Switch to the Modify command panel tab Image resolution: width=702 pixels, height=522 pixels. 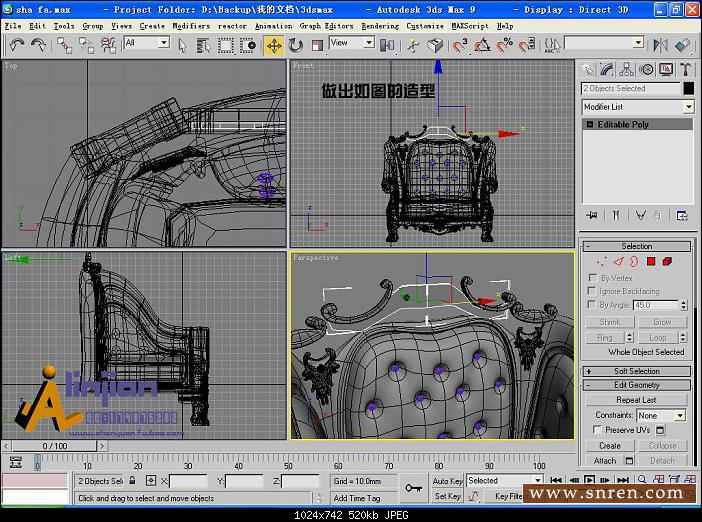click(607, 69)
